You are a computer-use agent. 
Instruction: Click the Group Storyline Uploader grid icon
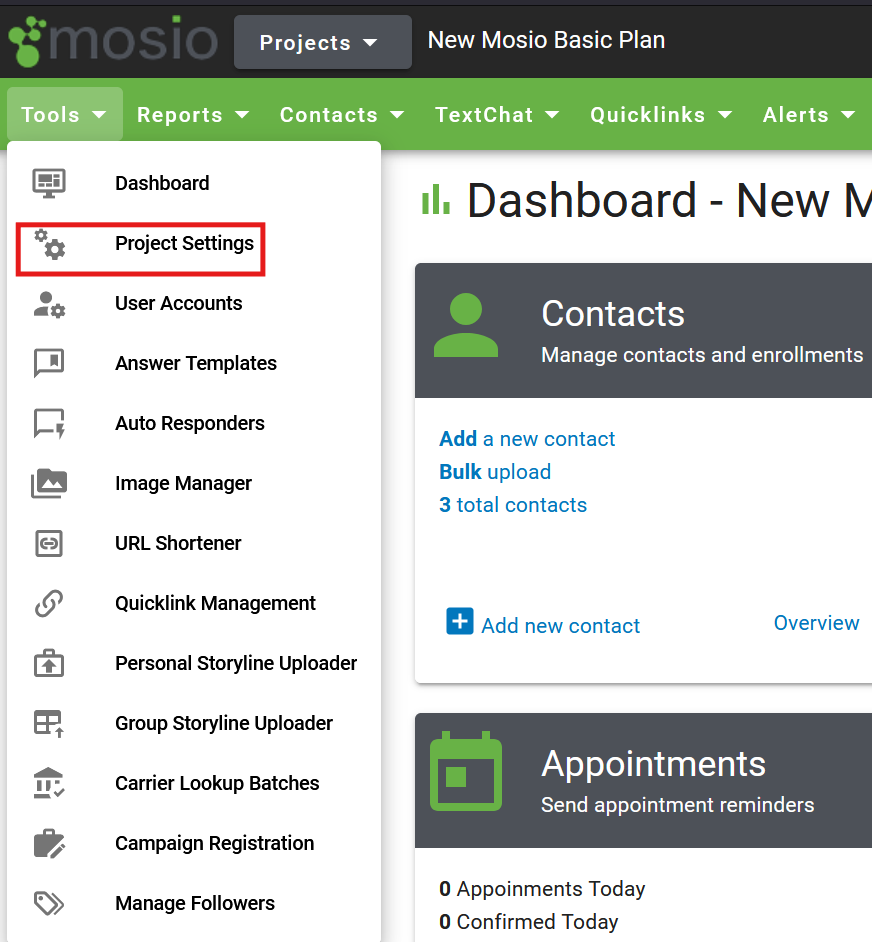pyautogui.click(x=49, y=723)
